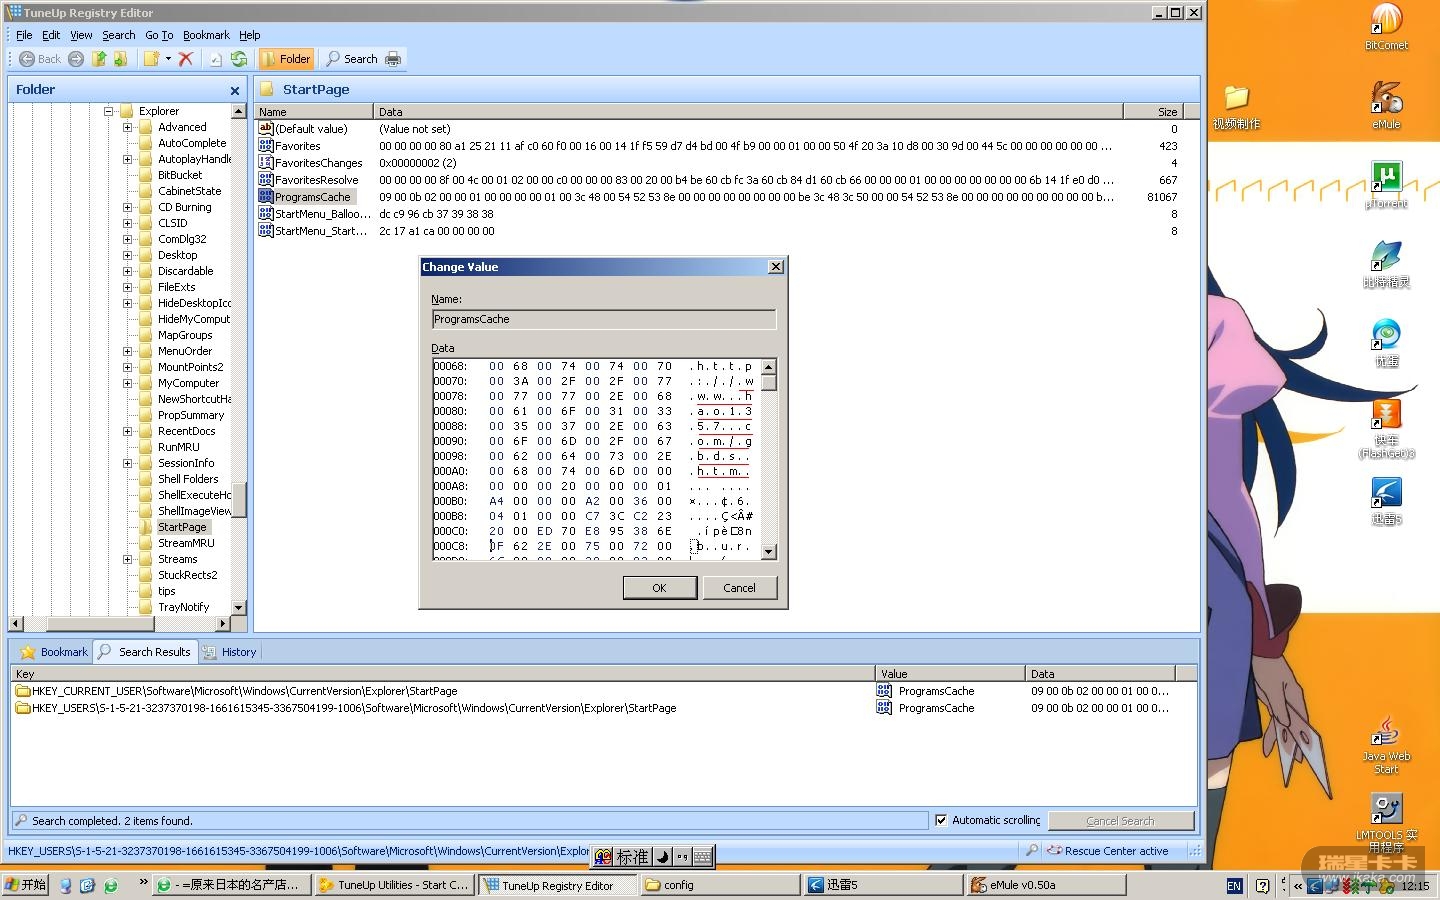Expand the Advanced tree node
Viewport: 1440px width, 900px height.
[127, 127]
